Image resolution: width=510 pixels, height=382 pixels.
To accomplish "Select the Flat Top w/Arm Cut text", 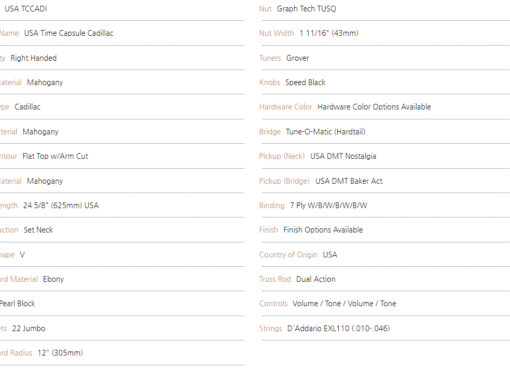I will pyautogui.click(x=55, y=156).
